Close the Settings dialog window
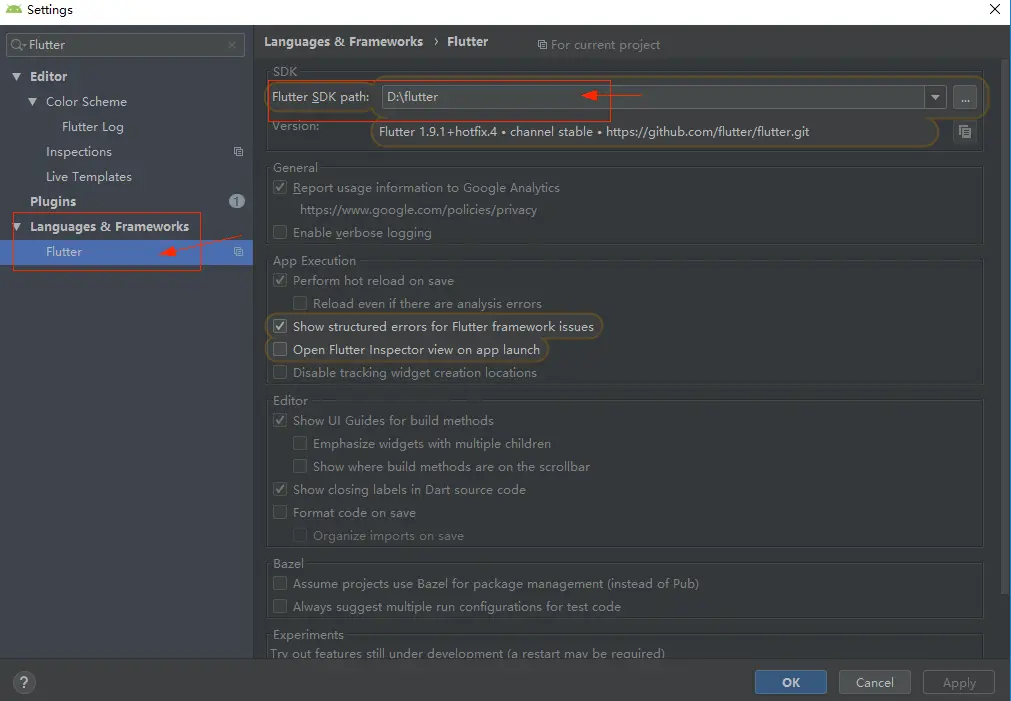The height and width of the screenshot is (701, 1011). click(994, 9)
